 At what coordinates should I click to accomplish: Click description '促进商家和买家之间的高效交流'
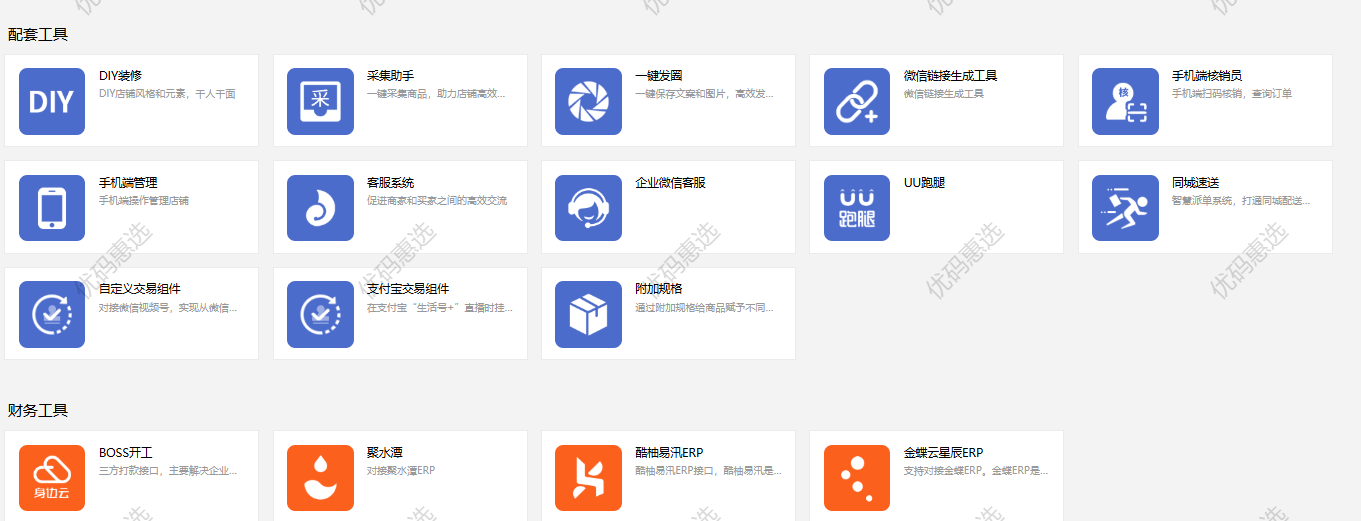[437, 201]
